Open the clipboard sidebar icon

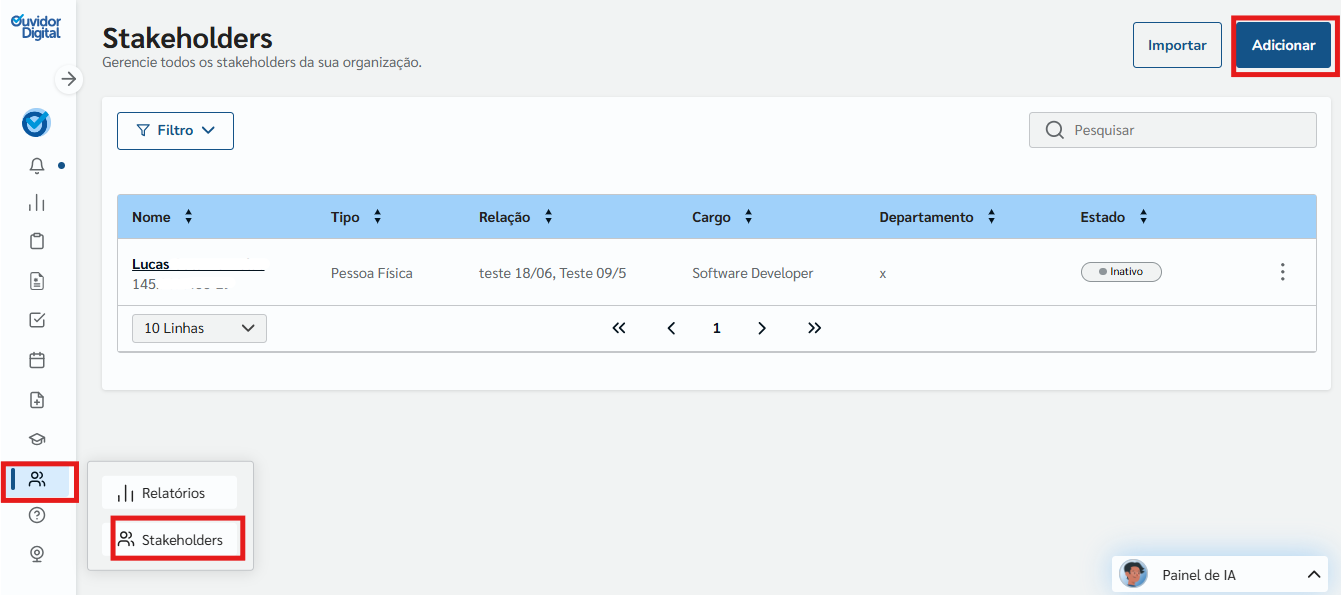[x=37, y=241]
